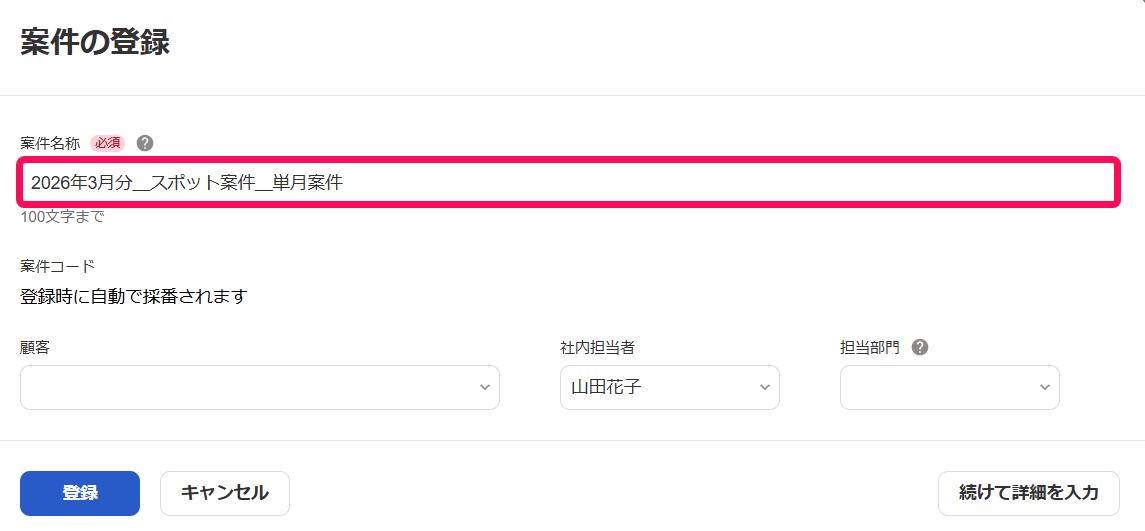The image size is (1145, 531).
Task: Click the 案件名称 field label
Action: point(50,143)
